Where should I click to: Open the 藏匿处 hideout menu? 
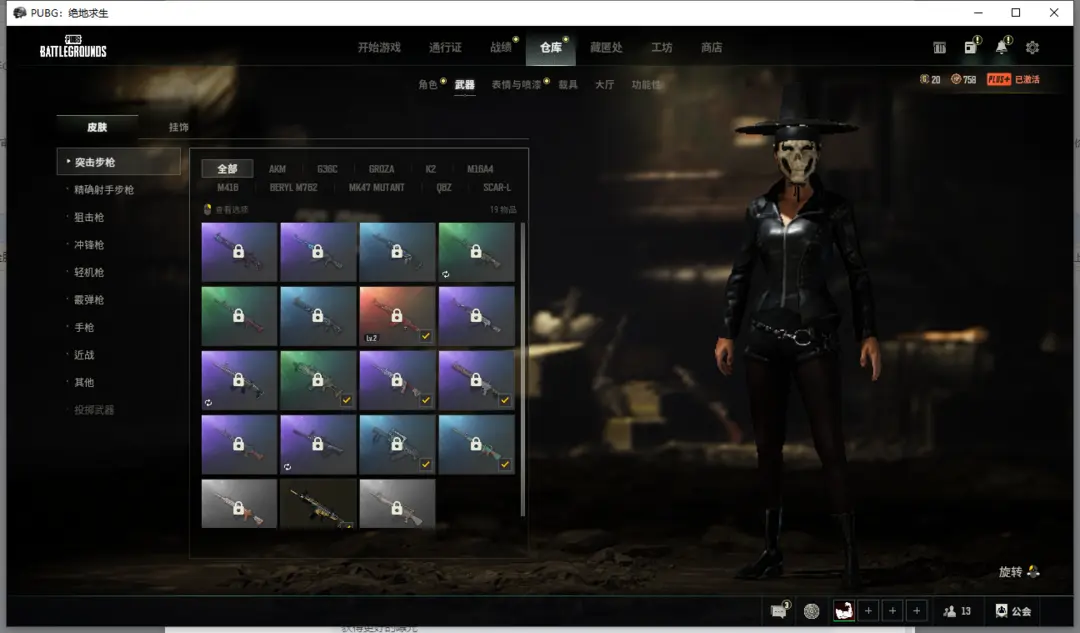pyautogui.click(x=606, y=48)
